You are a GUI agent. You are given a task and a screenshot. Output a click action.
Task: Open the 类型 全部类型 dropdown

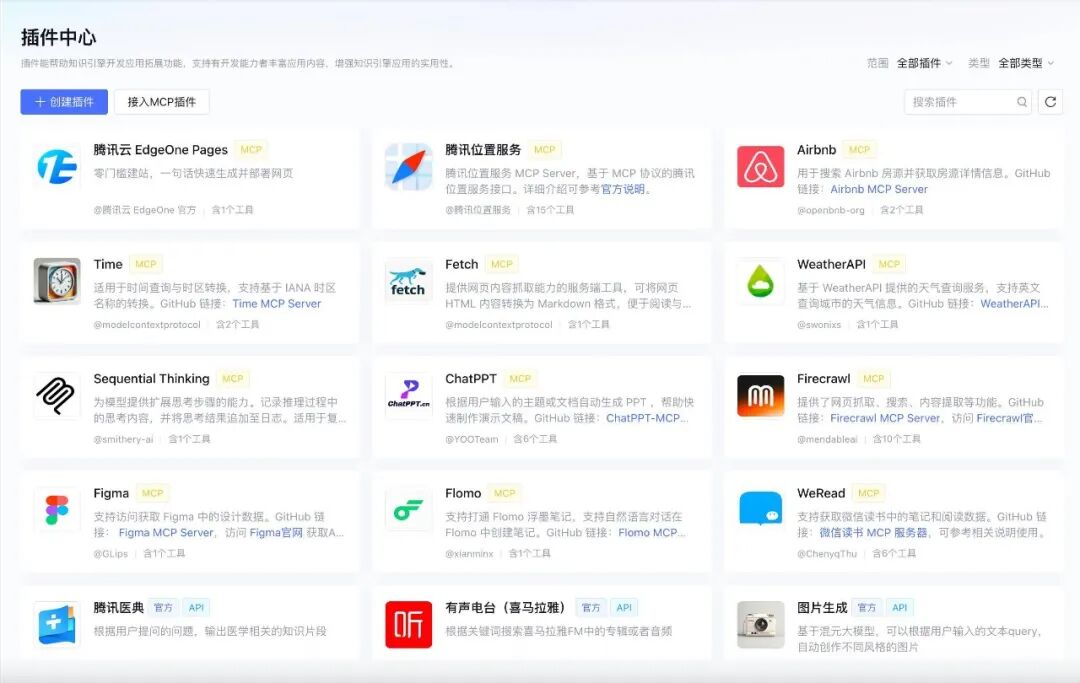pos(1026,63)
